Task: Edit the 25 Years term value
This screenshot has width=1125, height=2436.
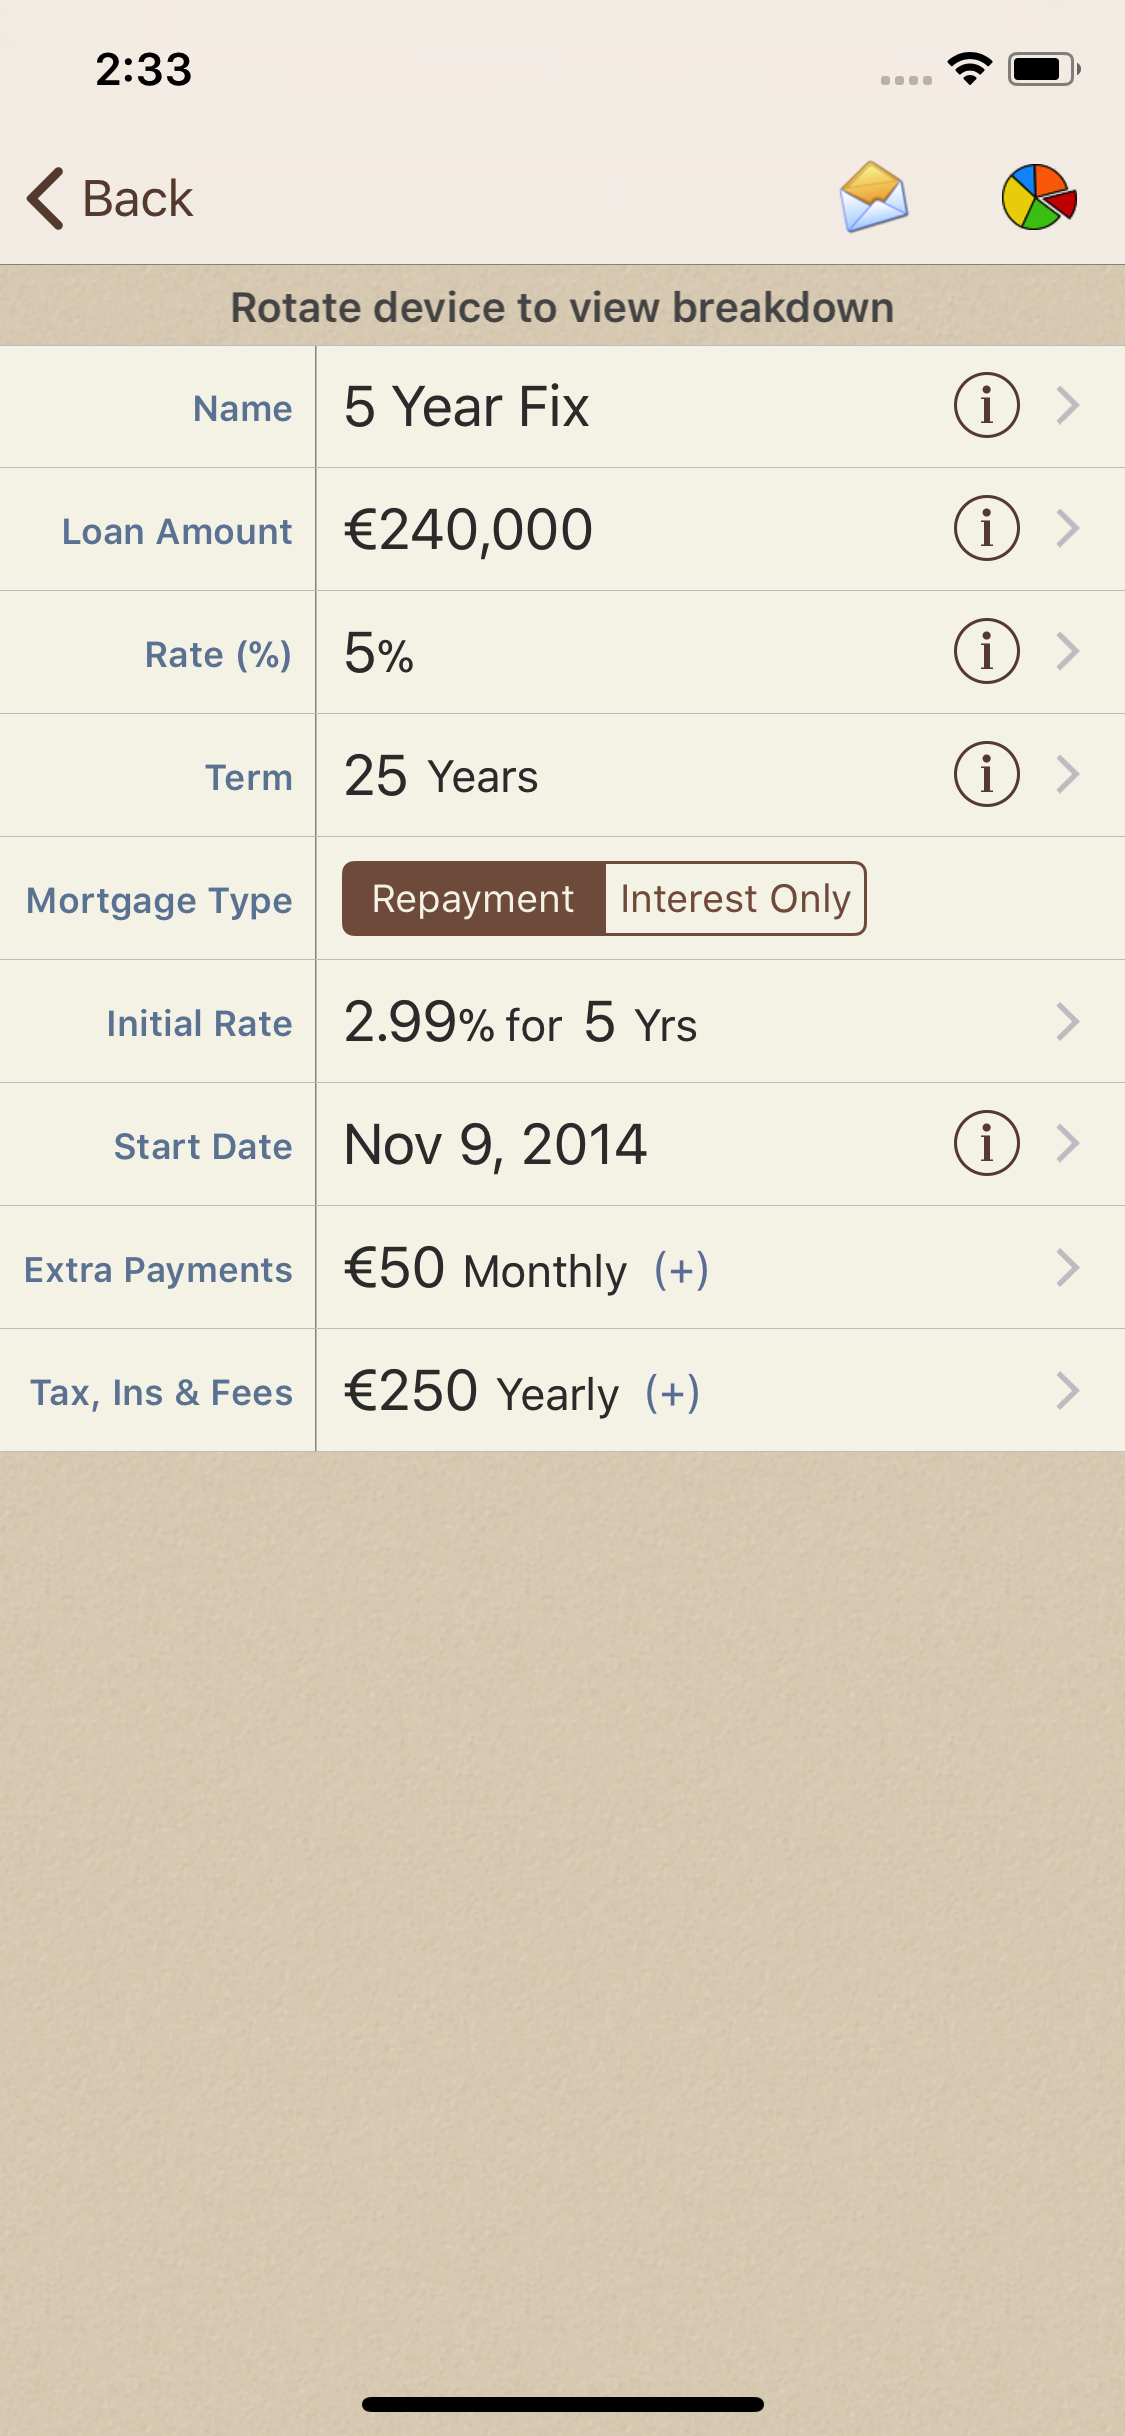Action: 441,776
